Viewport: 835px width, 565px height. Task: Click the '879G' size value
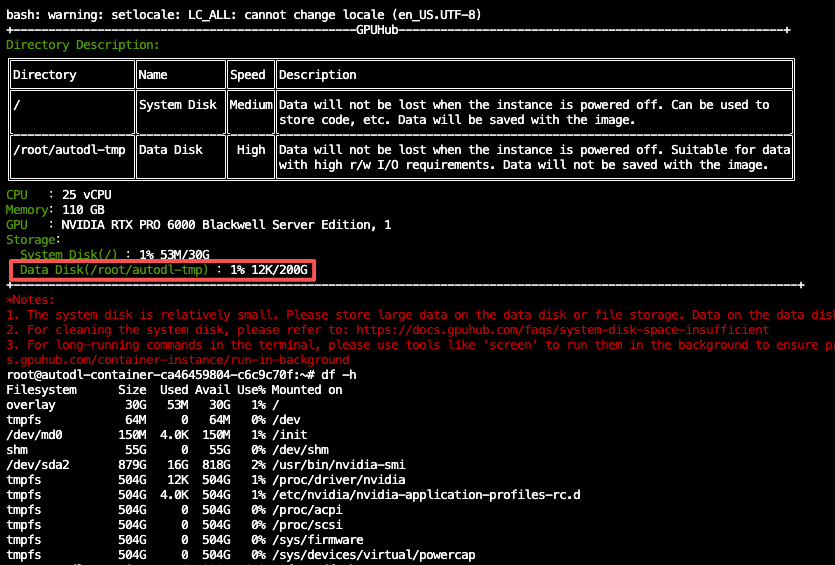(x=132, y=464)
